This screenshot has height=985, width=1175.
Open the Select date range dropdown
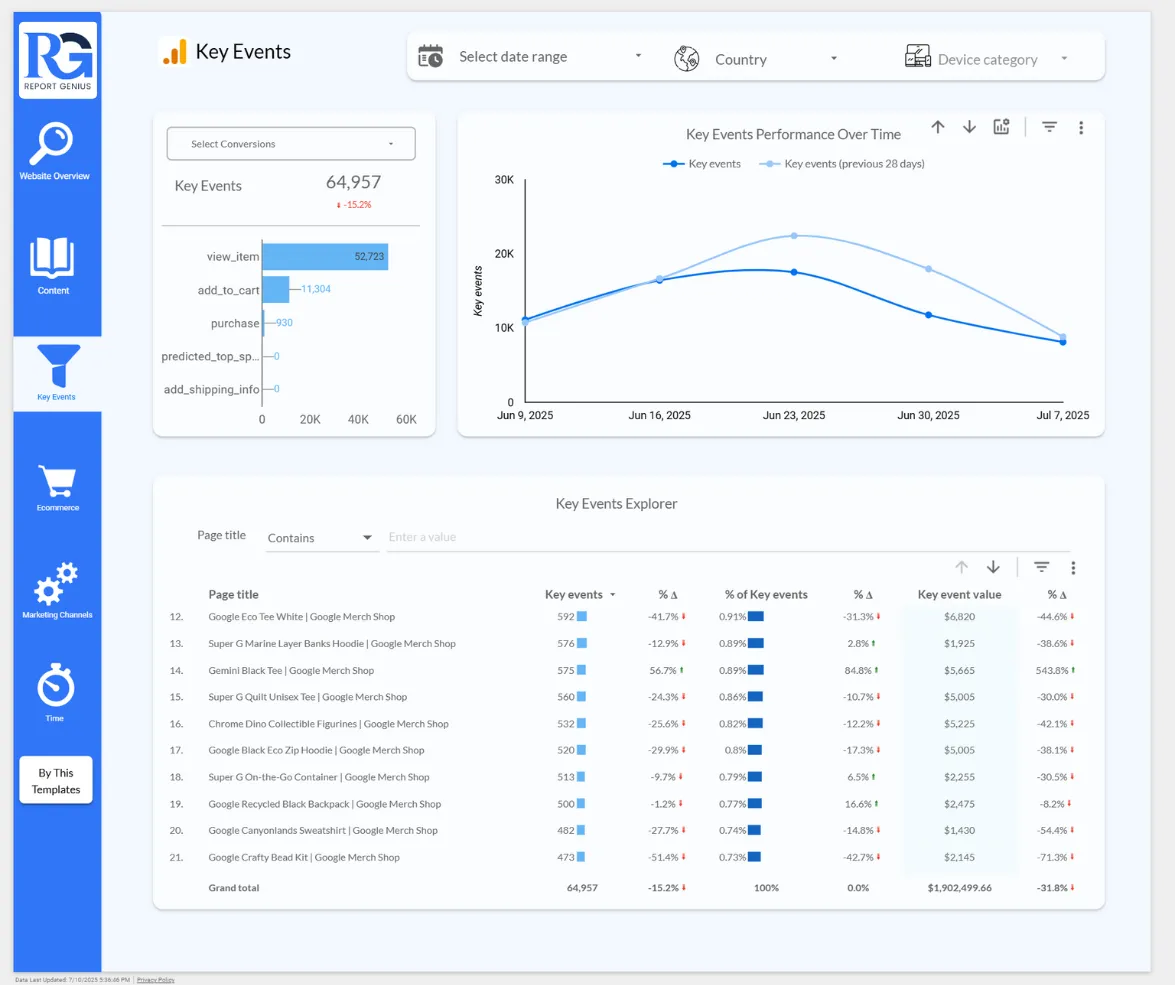point(551,56)
